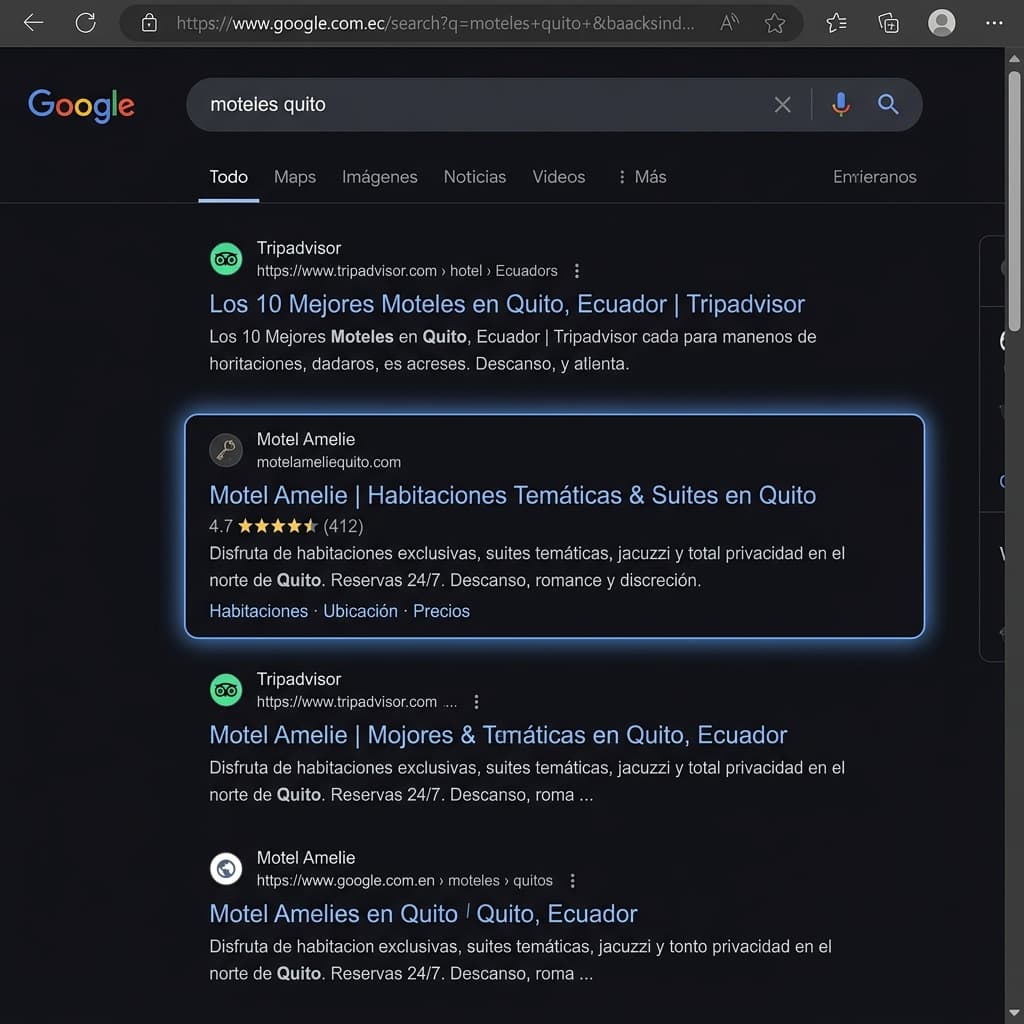Open Motel Amelies en Quito, Ecuador link
The width and height of the screenshot is (1024, 1024).
coord(423,914)
